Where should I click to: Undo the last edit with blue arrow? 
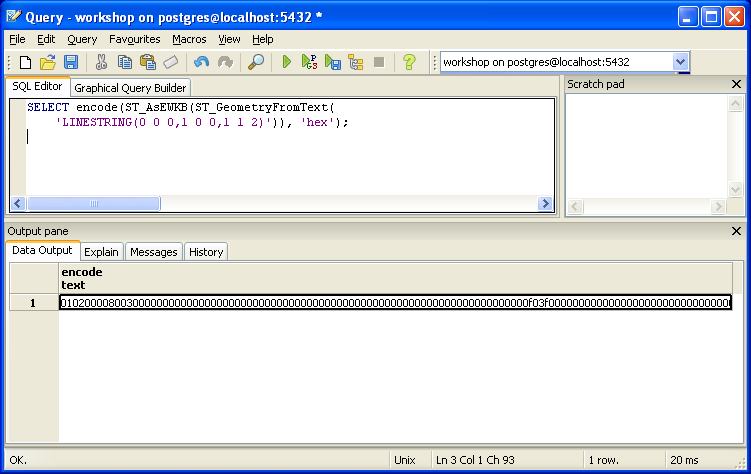202,62
